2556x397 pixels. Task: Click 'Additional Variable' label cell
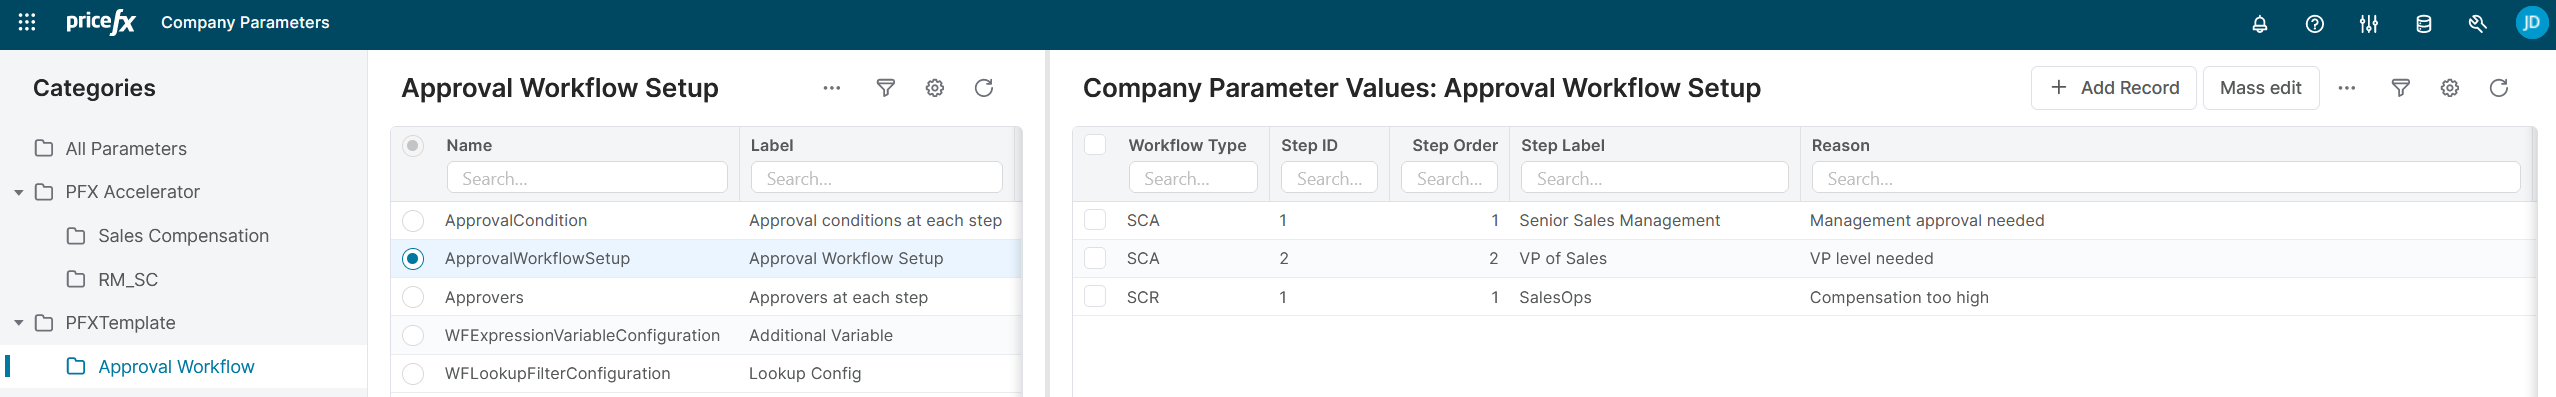[x=820, y=335]
